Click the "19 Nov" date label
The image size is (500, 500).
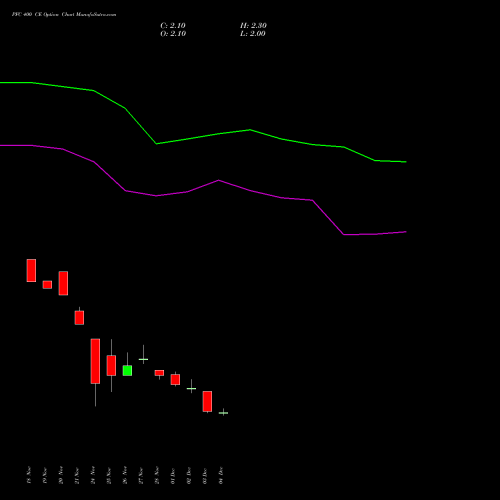pyautogui.click(x=45, y=475)
